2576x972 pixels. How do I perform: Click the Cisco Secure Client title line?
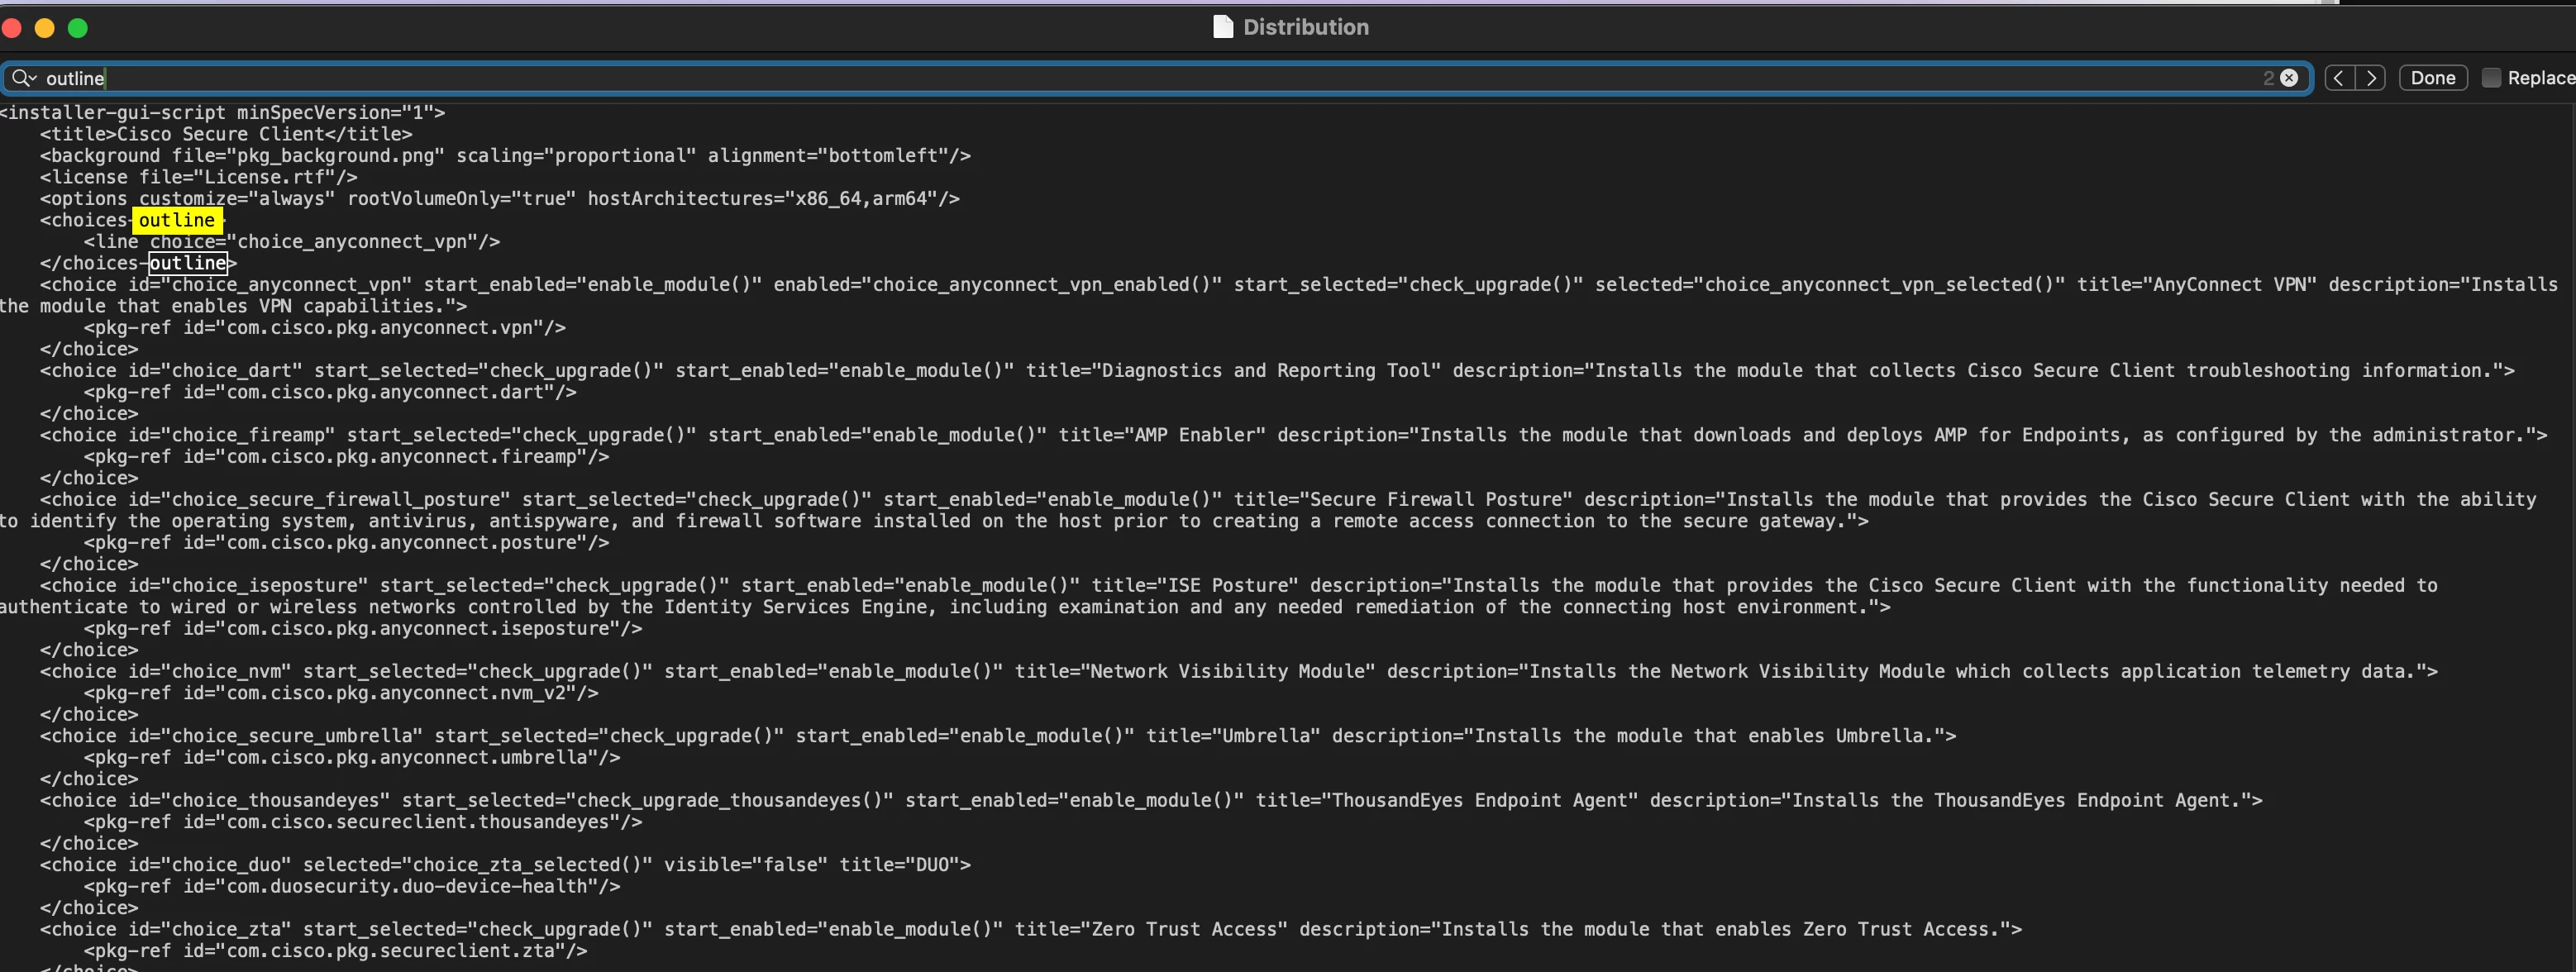click(226, 134)
